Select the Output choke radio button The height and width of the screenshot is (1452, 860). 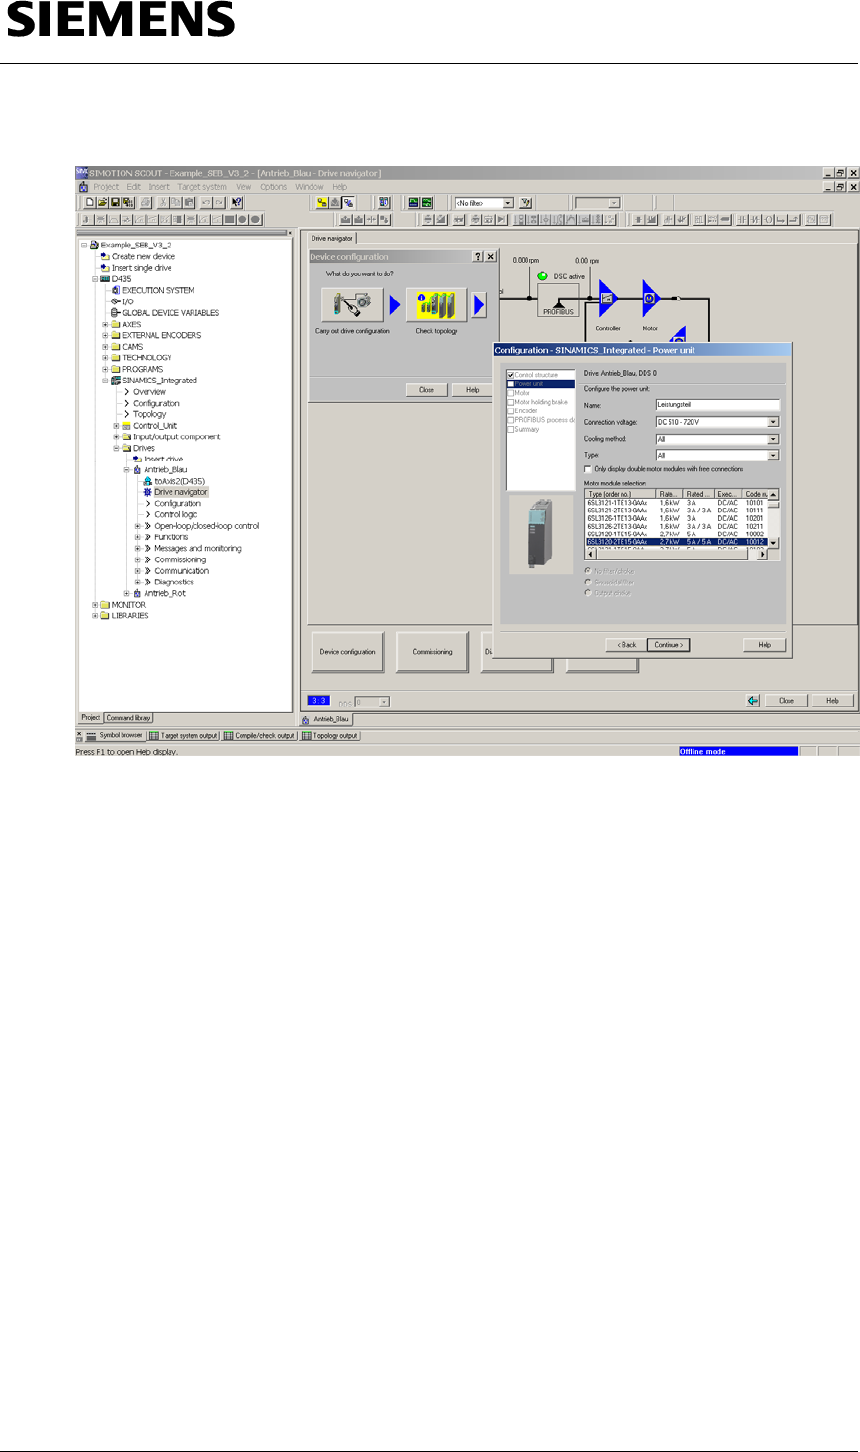click(x=587, y=592)
